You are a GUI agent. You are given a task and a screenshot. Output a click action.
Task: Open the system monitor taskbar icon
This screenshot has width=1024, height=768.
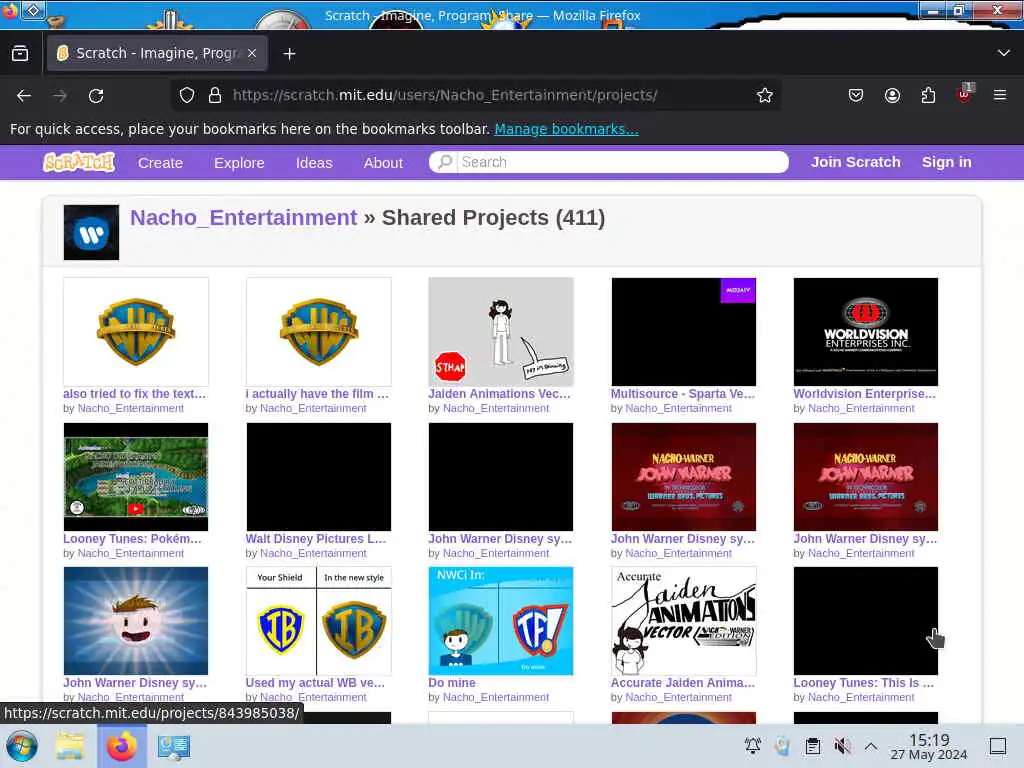click(173, 746)
